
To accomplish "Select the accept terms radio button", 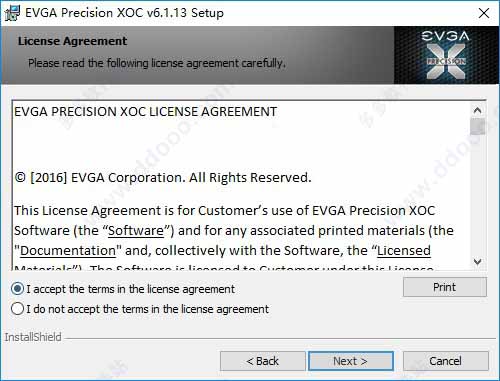I will pos(17,289).
